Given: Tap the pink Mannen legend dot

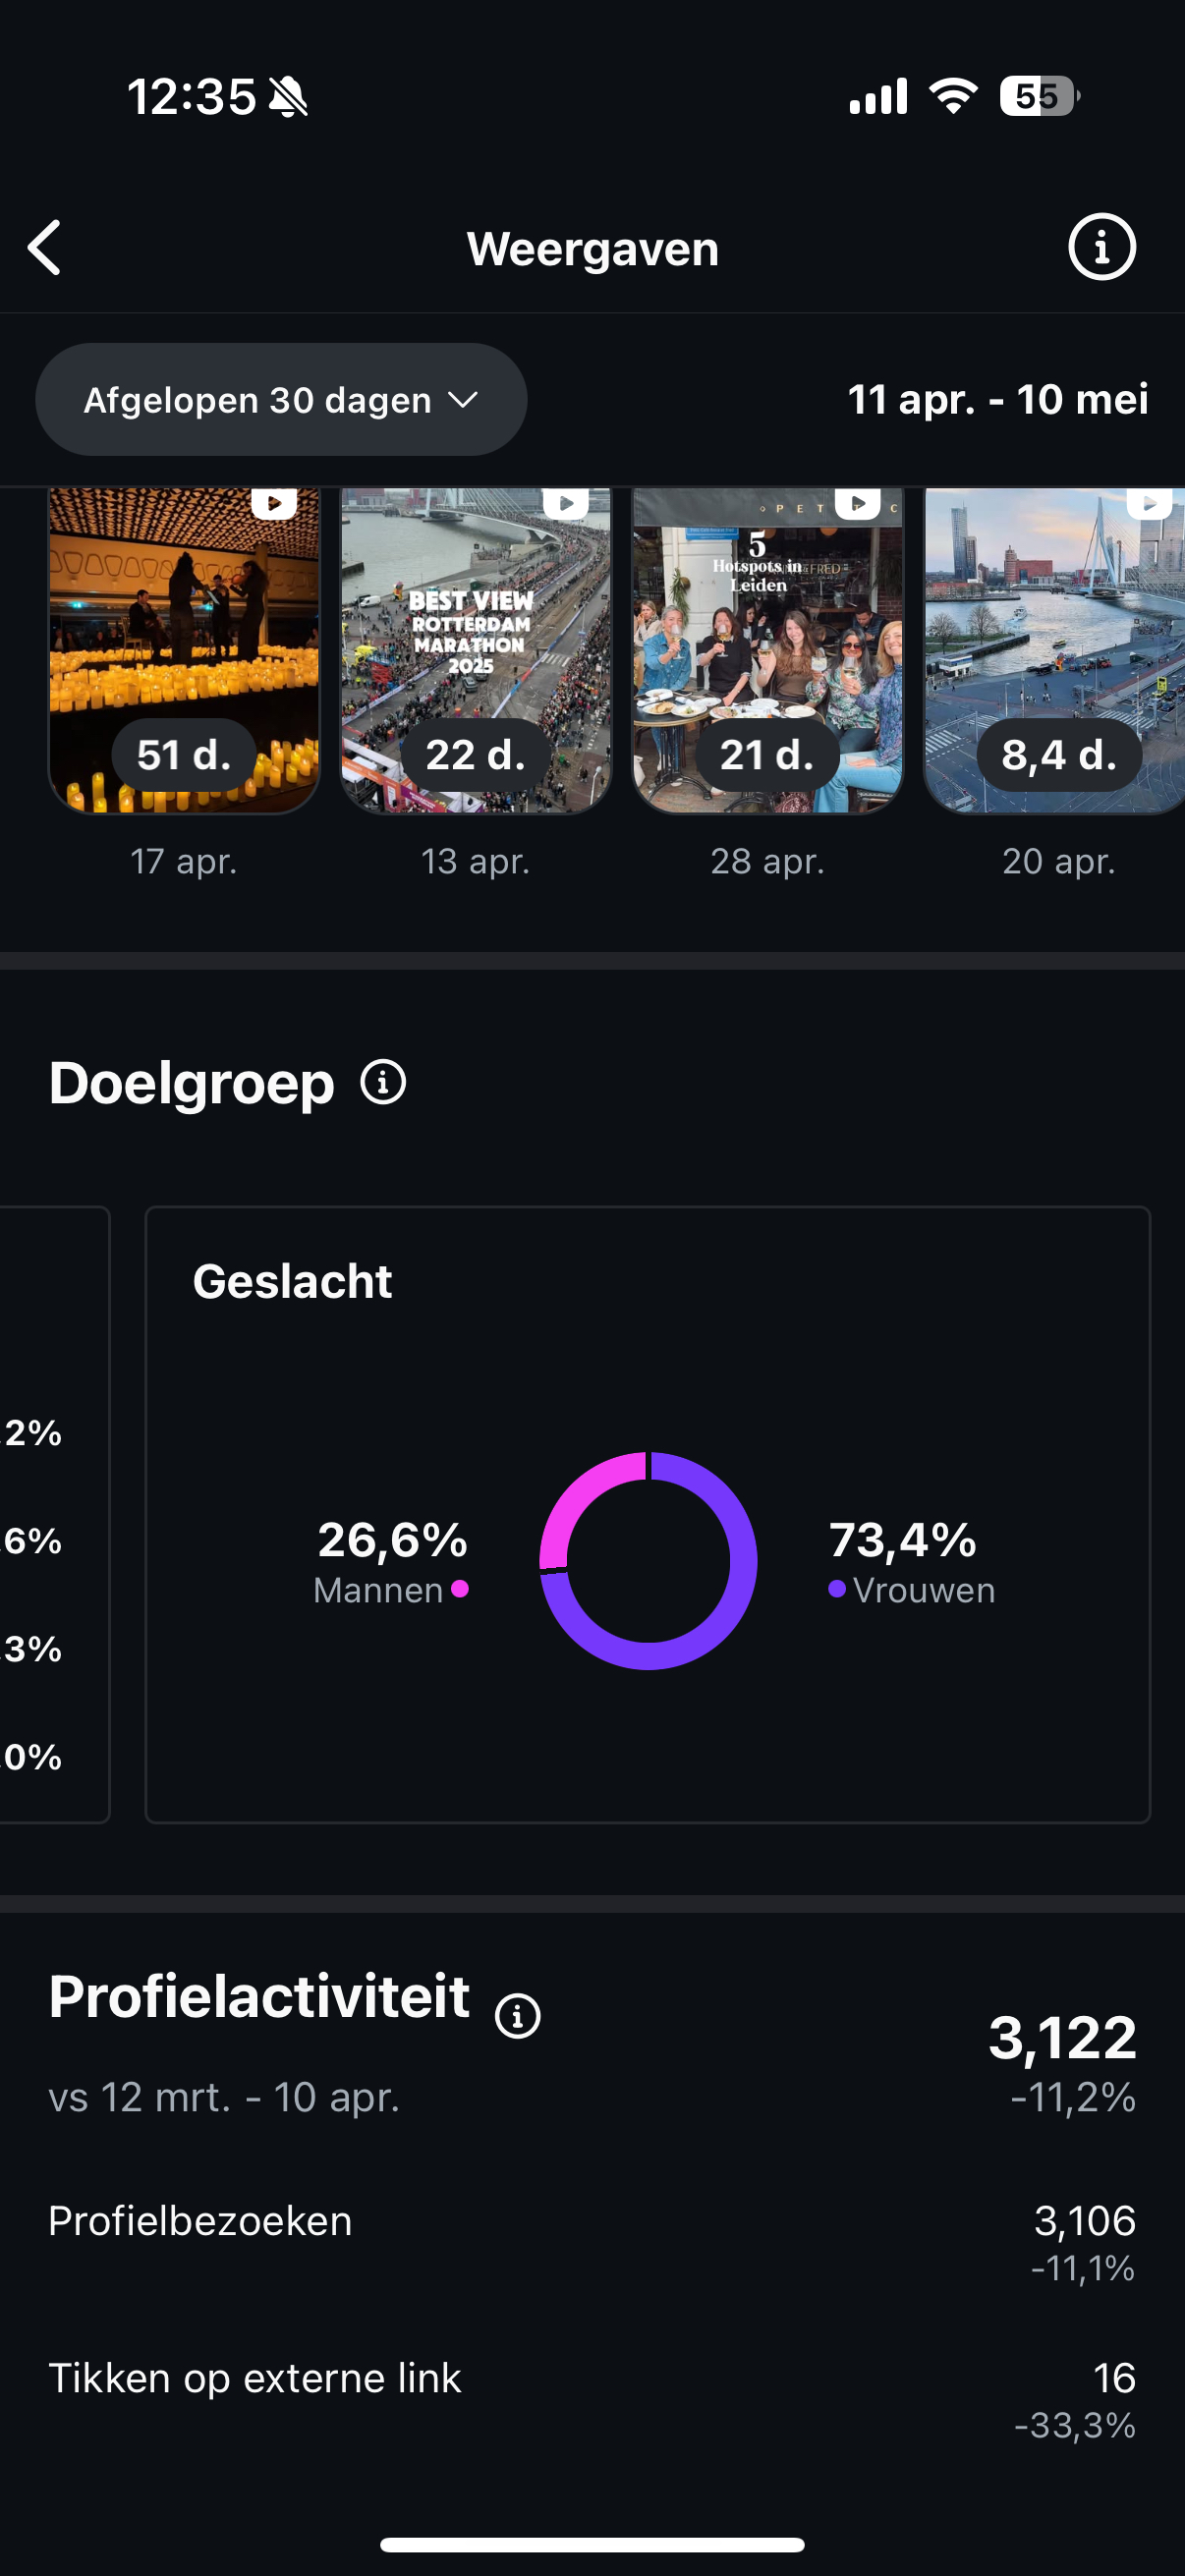Looking at the screenshot, I should click(460, 1588).
